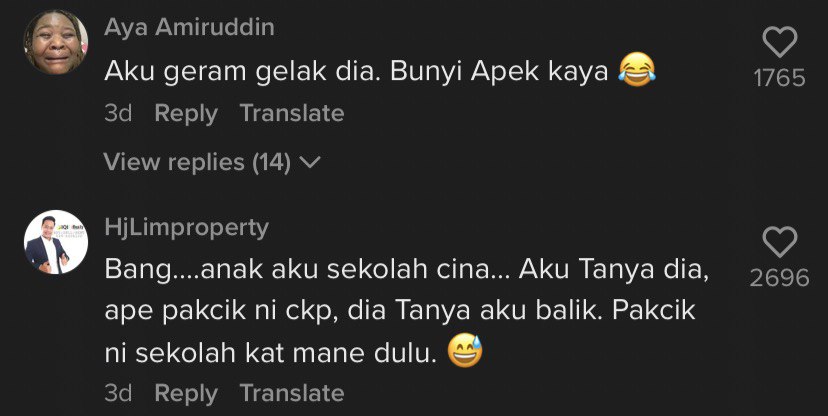Click the 3d timestamp on Aya's comment

pos(118,114)
